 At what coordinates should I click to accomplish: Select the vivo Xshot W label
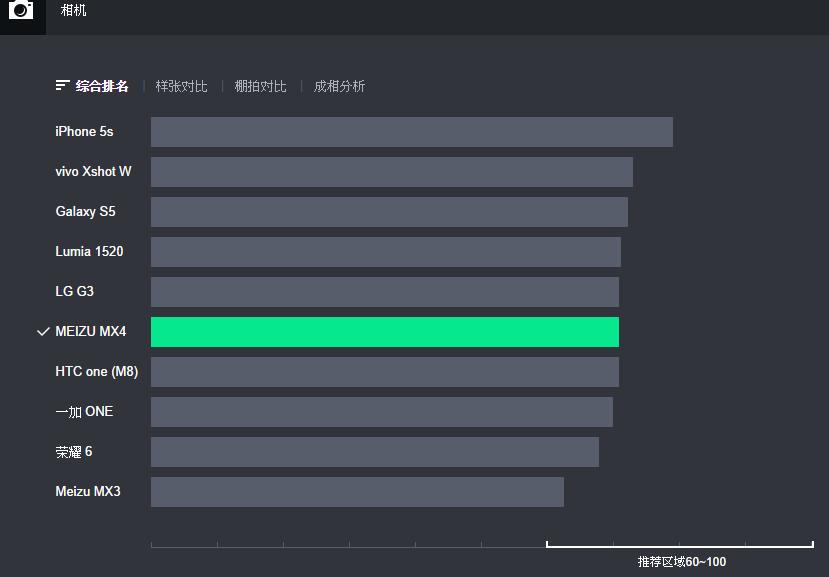[x=93, y=171]
